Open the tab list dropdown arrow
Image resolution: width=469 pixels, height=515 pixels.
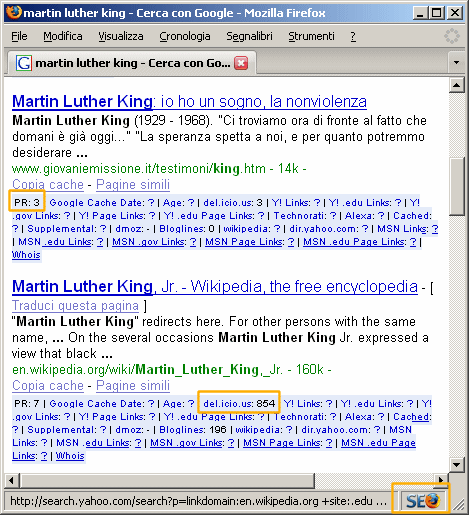click(456, 62)
